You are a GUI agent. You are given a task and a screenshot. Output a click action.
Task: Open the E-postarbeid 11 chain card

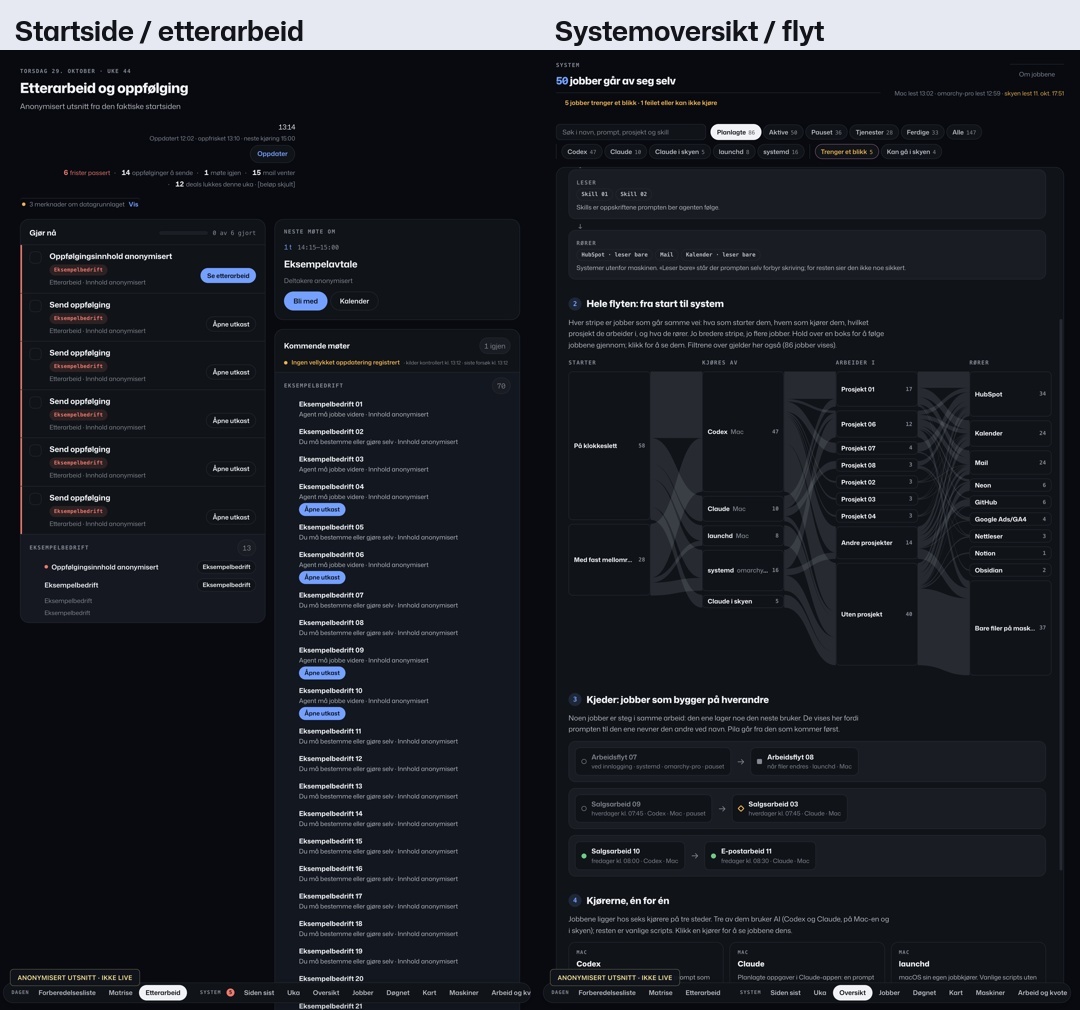click(760, 856)
